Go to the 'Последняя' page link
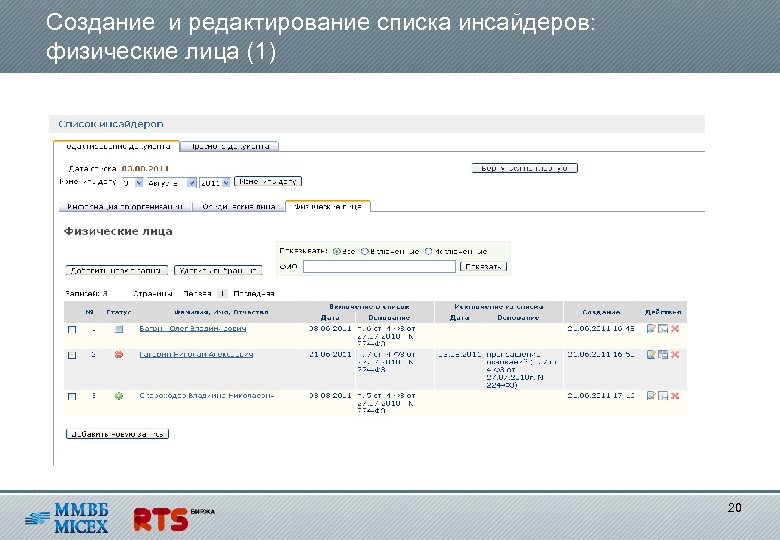 [x=254, y=293]
